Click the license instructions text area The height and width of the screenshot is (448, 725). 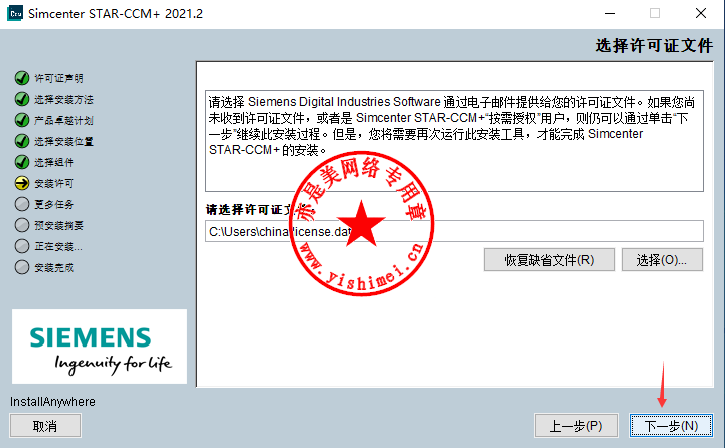pos(455,141)
